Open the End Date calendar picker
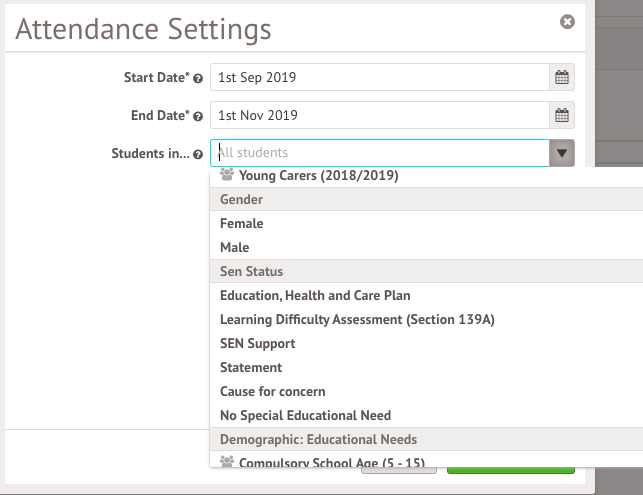The image size is (643, 495). tap(562, 115)
